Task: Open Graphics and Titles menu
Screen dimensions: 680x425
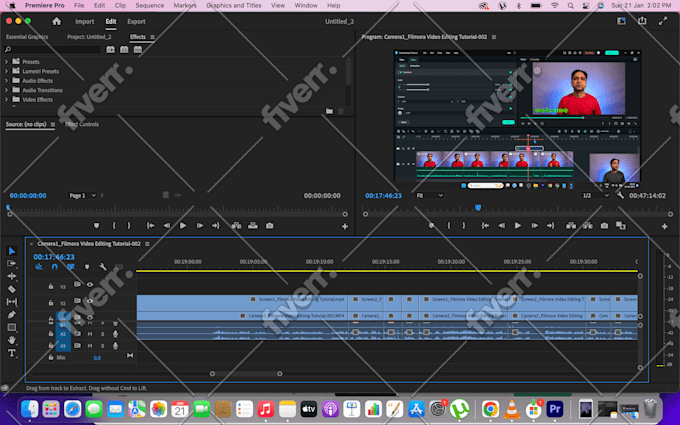Action: (234, 6)
